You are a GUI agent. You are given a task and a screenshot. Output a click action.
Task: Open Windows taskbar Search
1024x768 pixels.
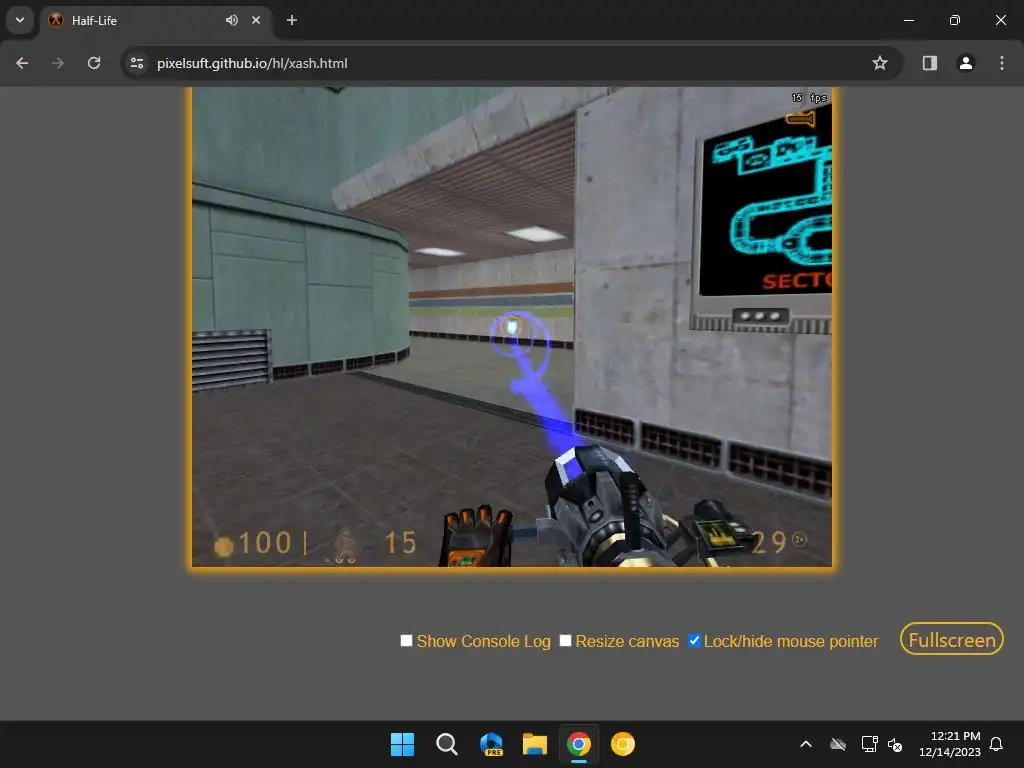tap(447, 744)
